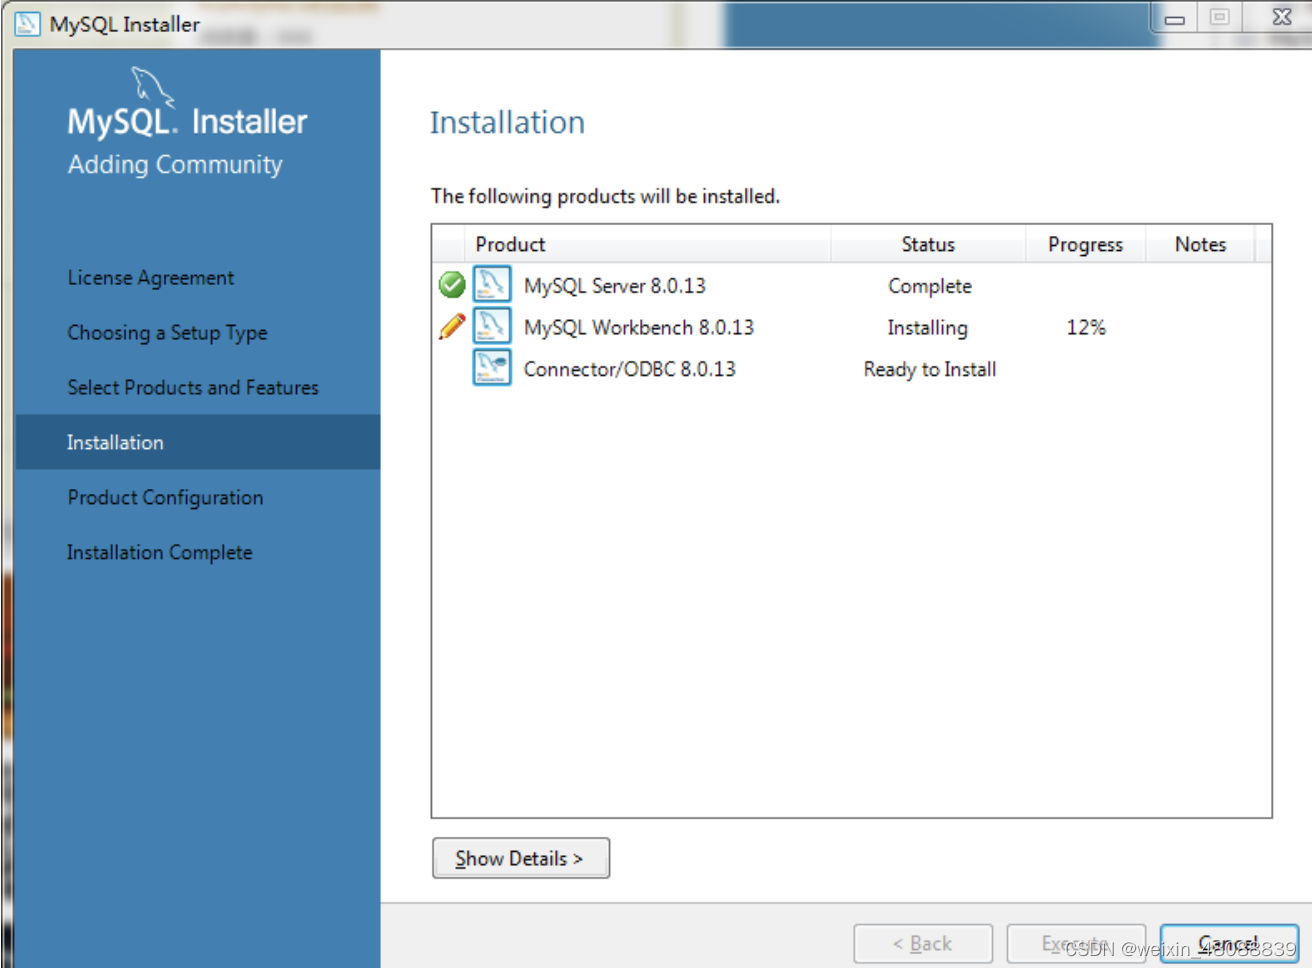Click the Notes column header
Screen dimensions: 1312x968
coord(1200,244)
